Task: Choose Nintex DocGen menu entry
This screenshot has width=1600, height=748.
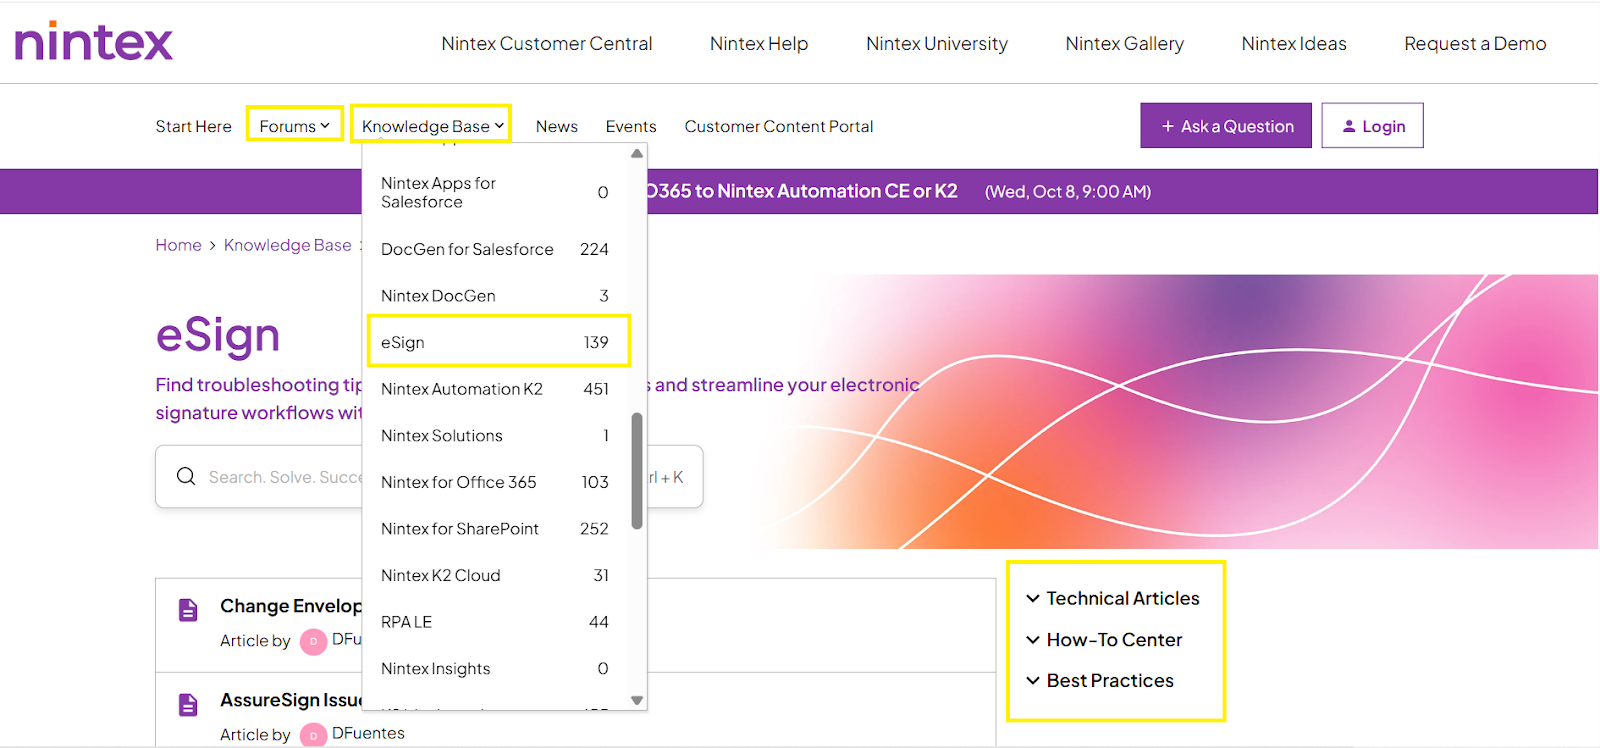Action: coord(495,296)
